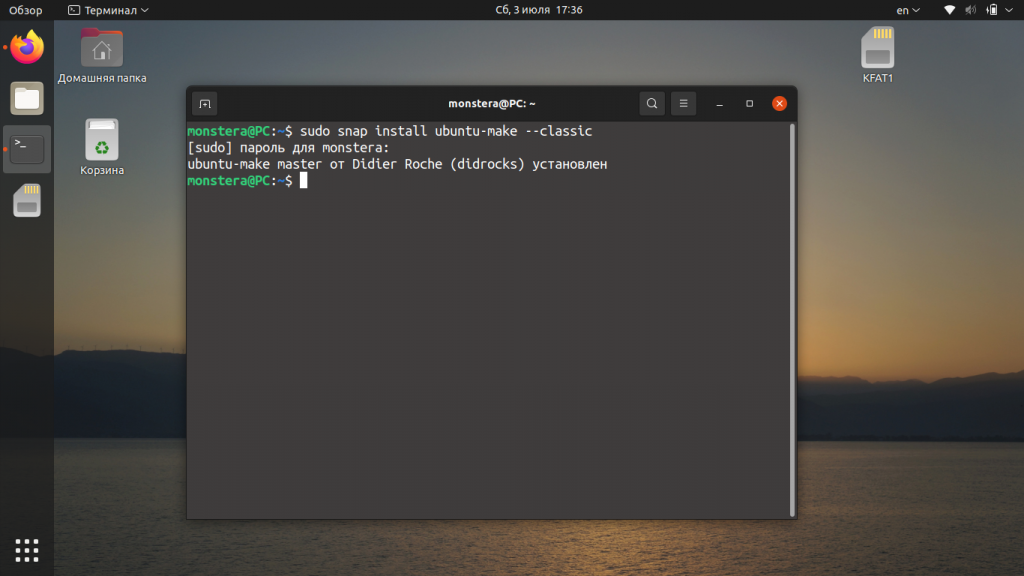This screenshot has height=576, width=1024.
Task: Open the system menu chevron top right
Action: pyautogui.click(x=1009, y=10)
